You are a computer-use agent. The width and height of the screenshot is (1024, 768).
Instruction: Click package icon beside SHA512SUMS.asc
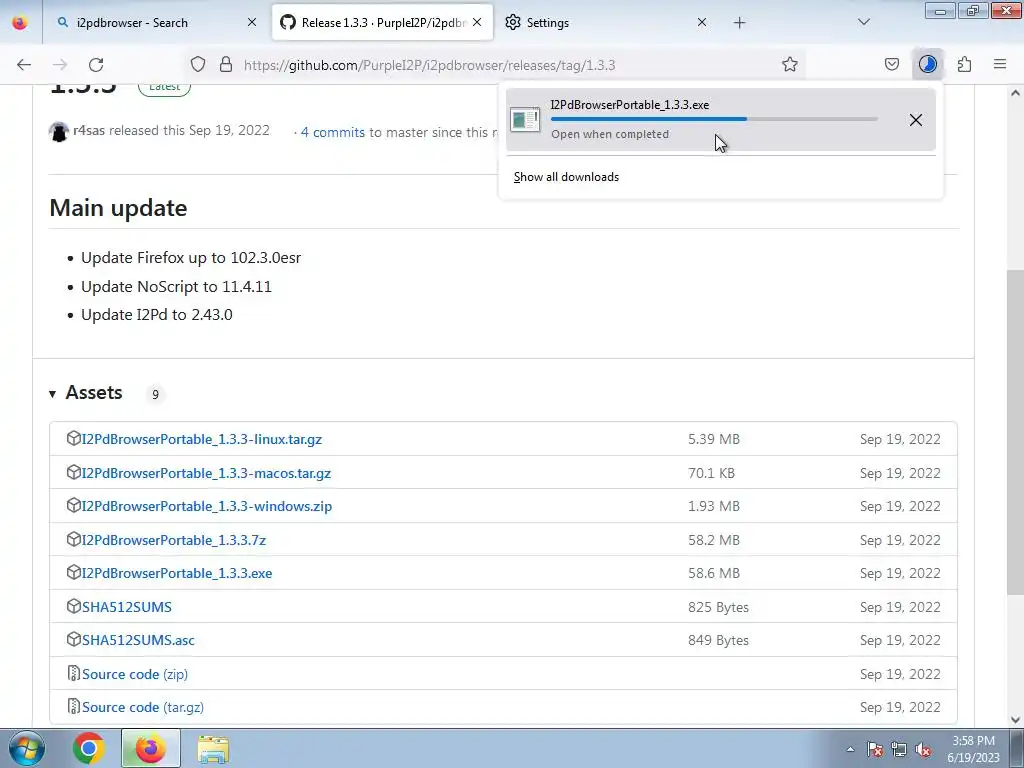click(x=74, y=639)
